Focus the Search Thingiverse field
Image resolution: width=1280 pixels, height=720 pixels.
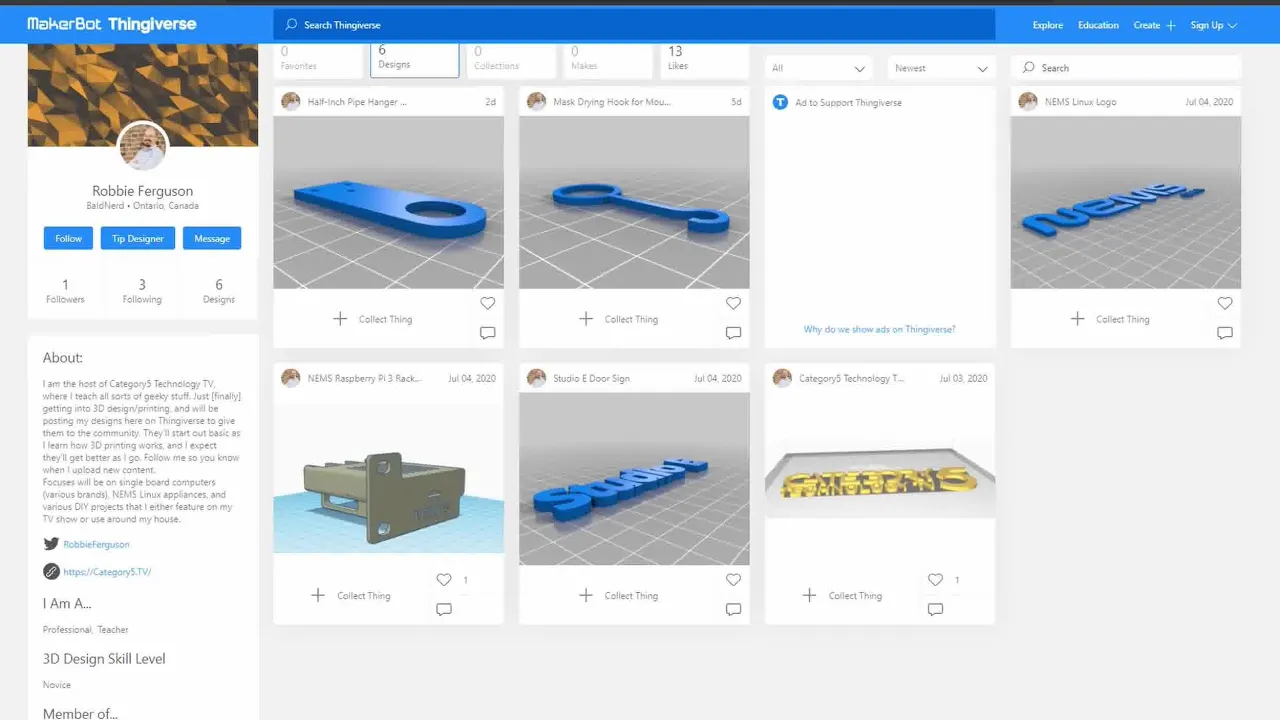[634, 25]
